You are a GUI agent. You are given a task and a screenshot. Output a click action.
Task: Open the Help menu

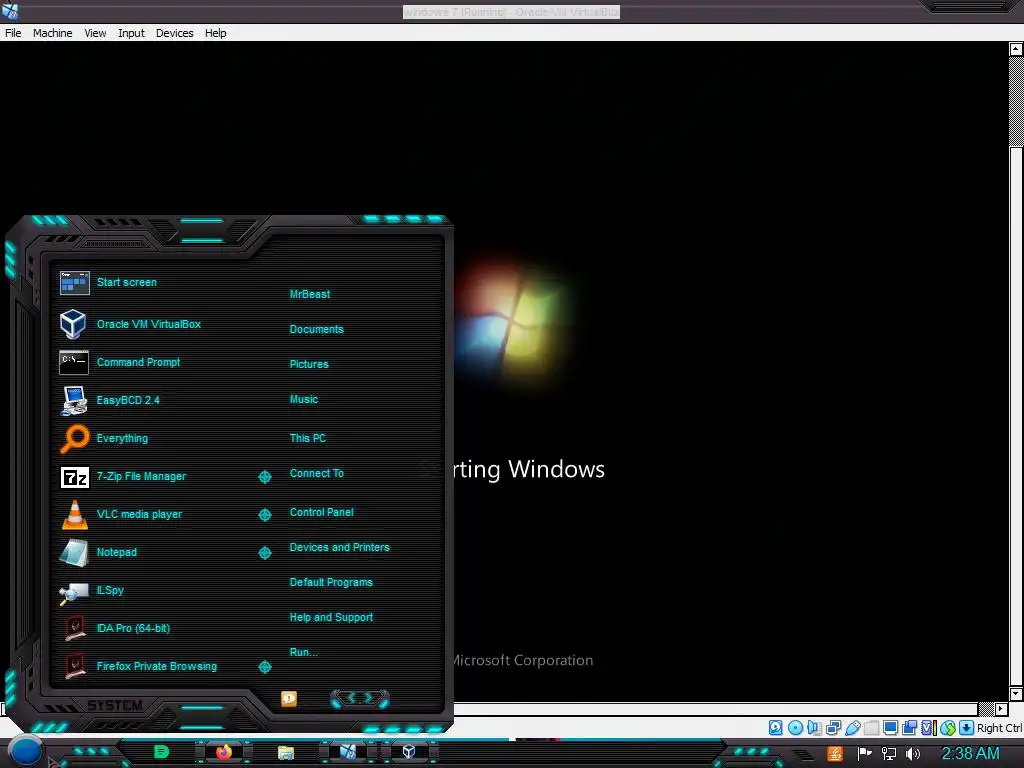pos(216,33)
